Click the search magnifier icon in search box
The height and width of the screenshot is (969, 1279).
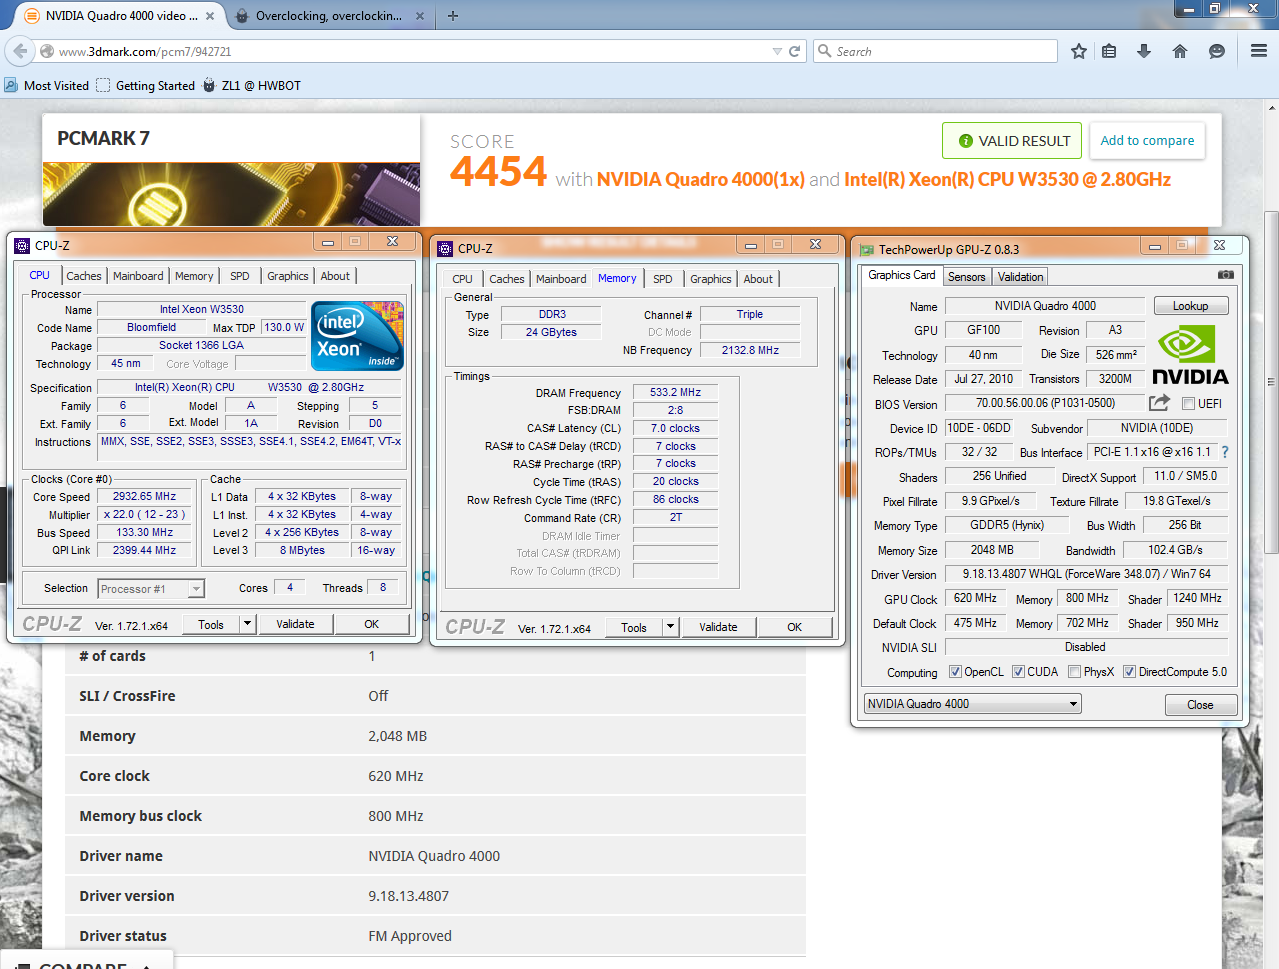[825, 51]
